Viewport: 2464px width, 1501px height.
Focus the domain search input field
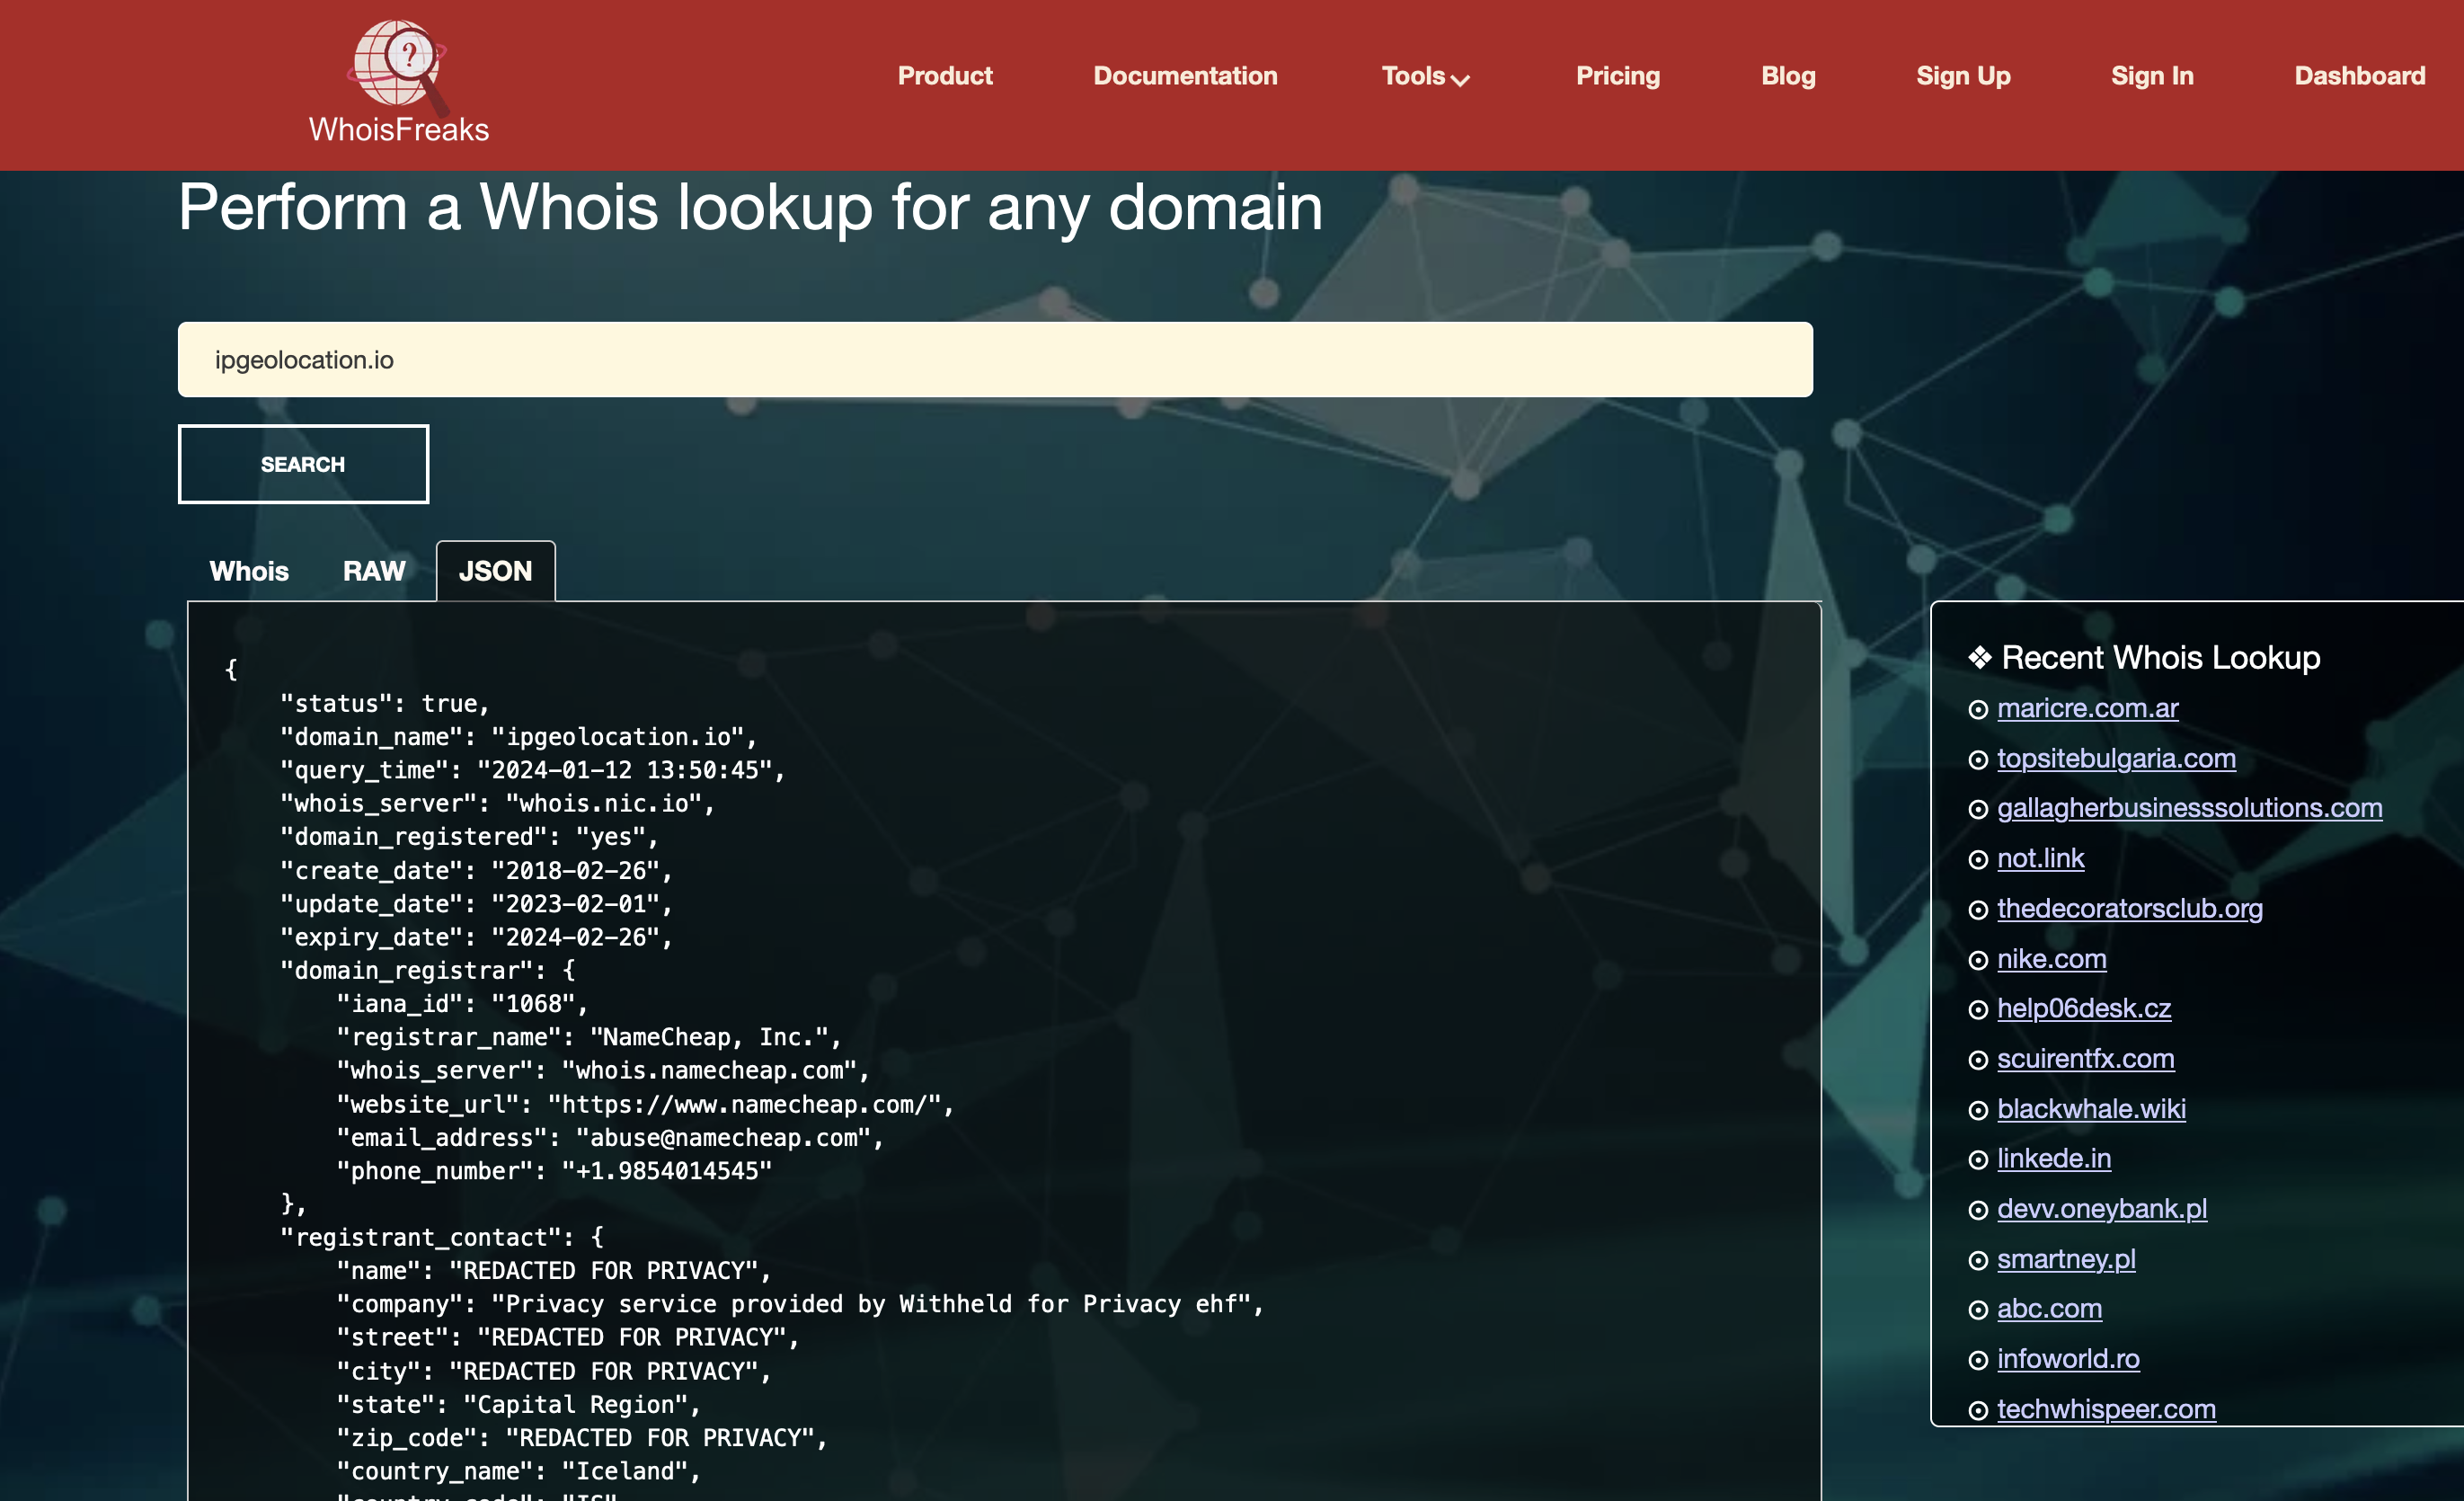pyautogui.click(x=995, y=359)
